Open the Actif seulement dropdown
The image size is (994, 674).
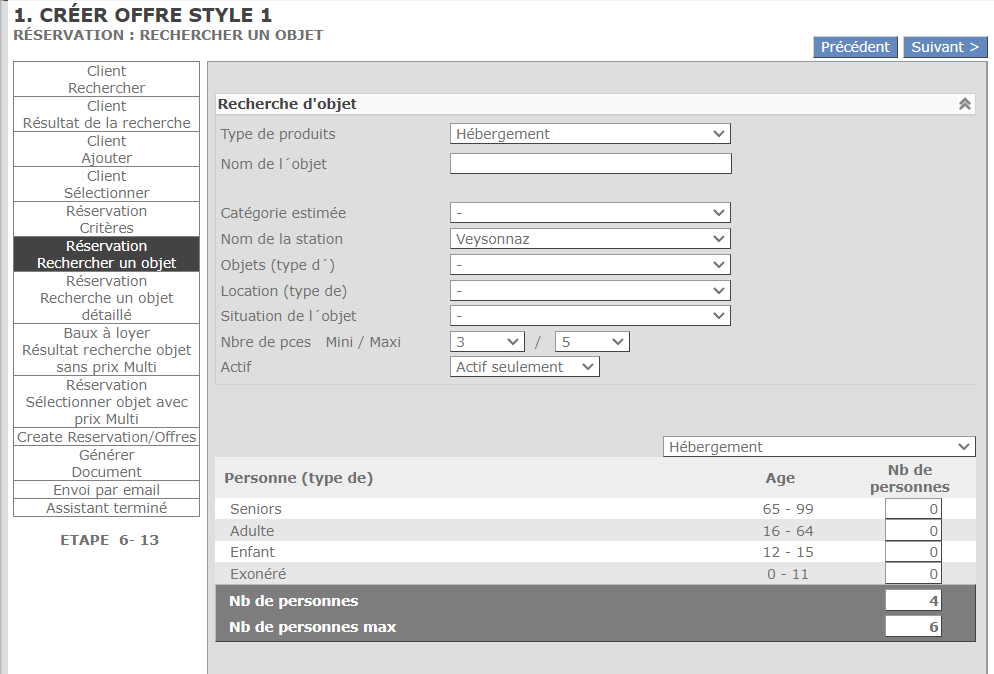pyautogui.click(x=524, y=367)
